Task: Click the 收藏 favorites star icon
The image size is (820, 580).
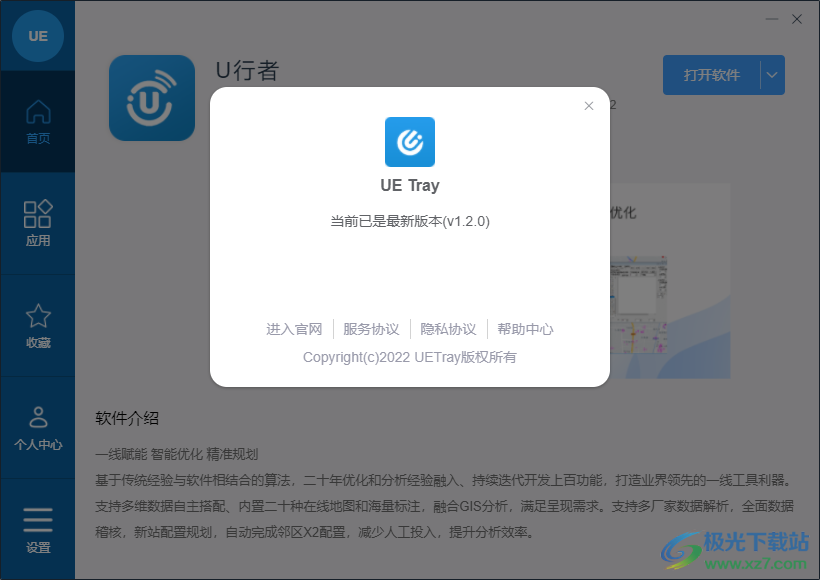Action: coord(38,318)
